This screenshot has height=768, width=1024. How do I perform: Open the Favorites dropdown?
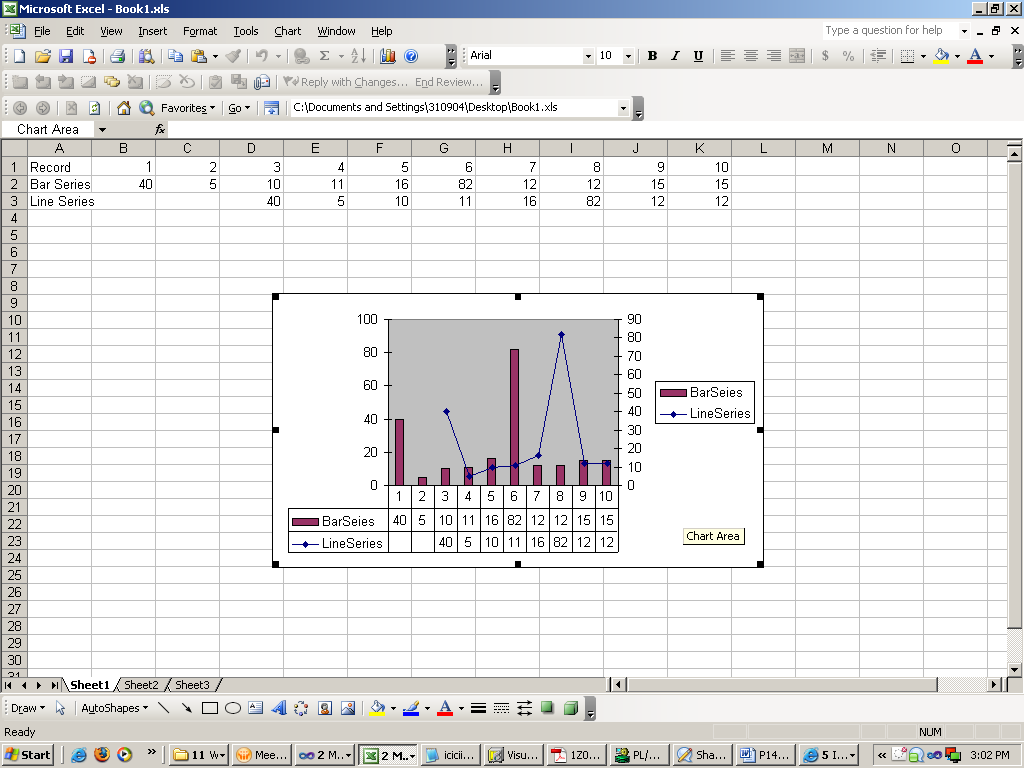coord(188,108)
